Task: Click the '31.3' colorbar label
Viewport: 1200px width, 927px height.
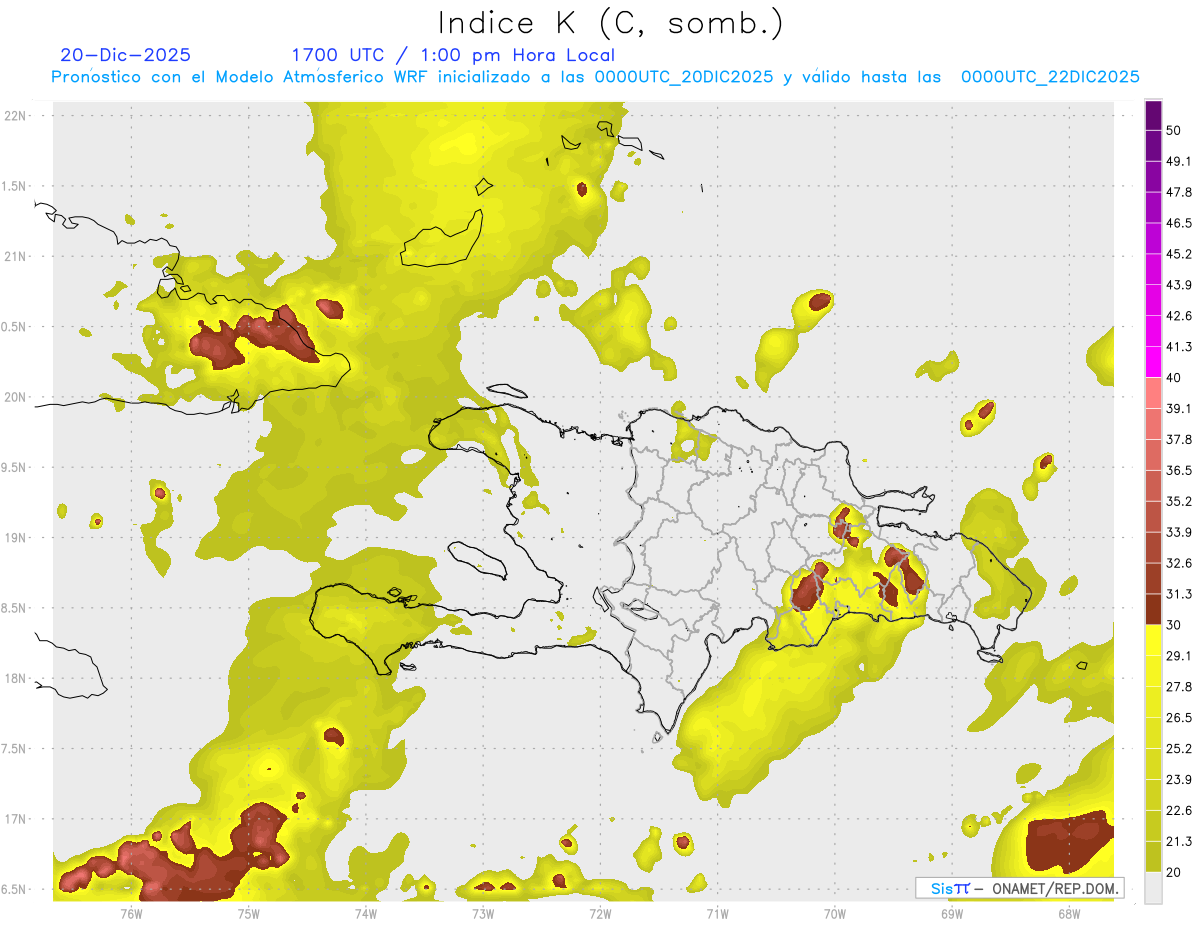Action: [x=1179, y=594]
